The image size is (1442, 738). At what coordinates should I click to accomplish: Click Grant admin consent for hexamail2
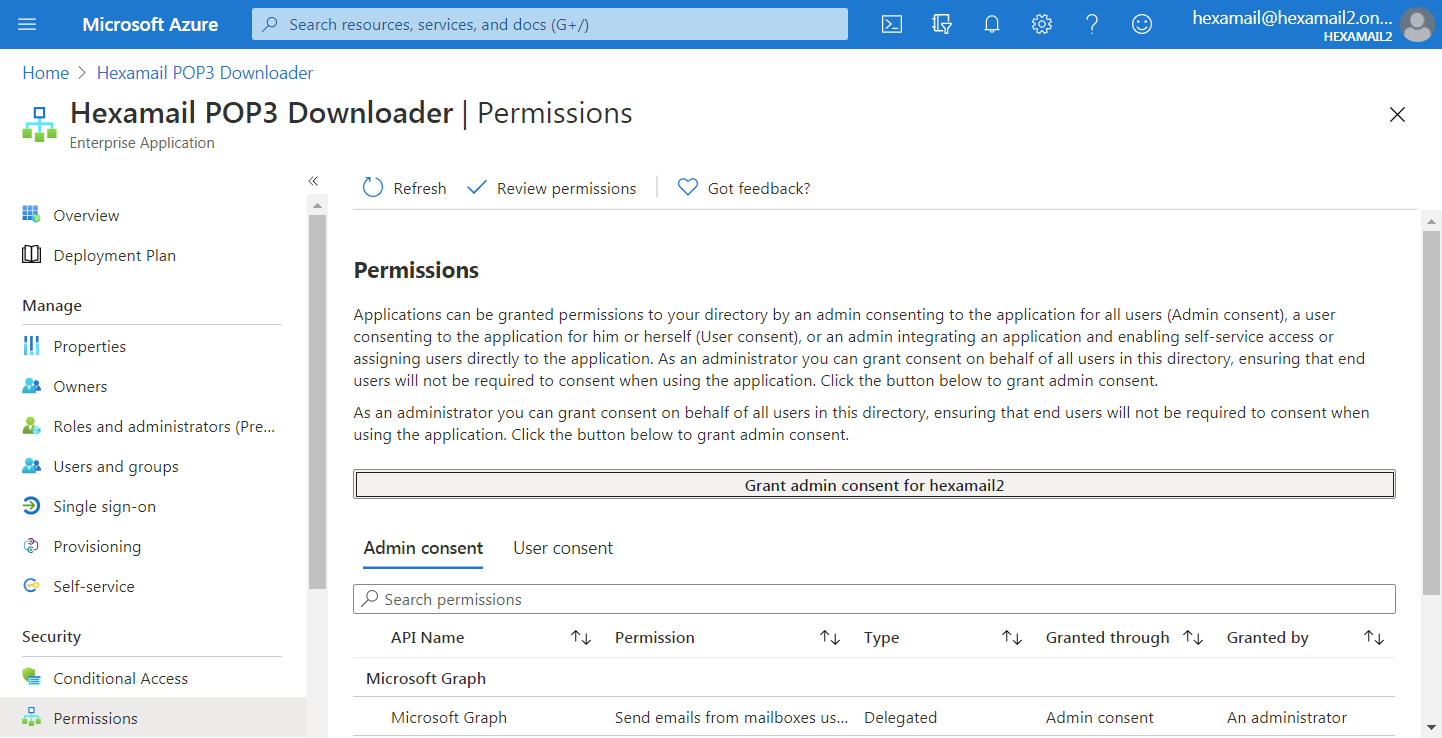pos(874,485)
